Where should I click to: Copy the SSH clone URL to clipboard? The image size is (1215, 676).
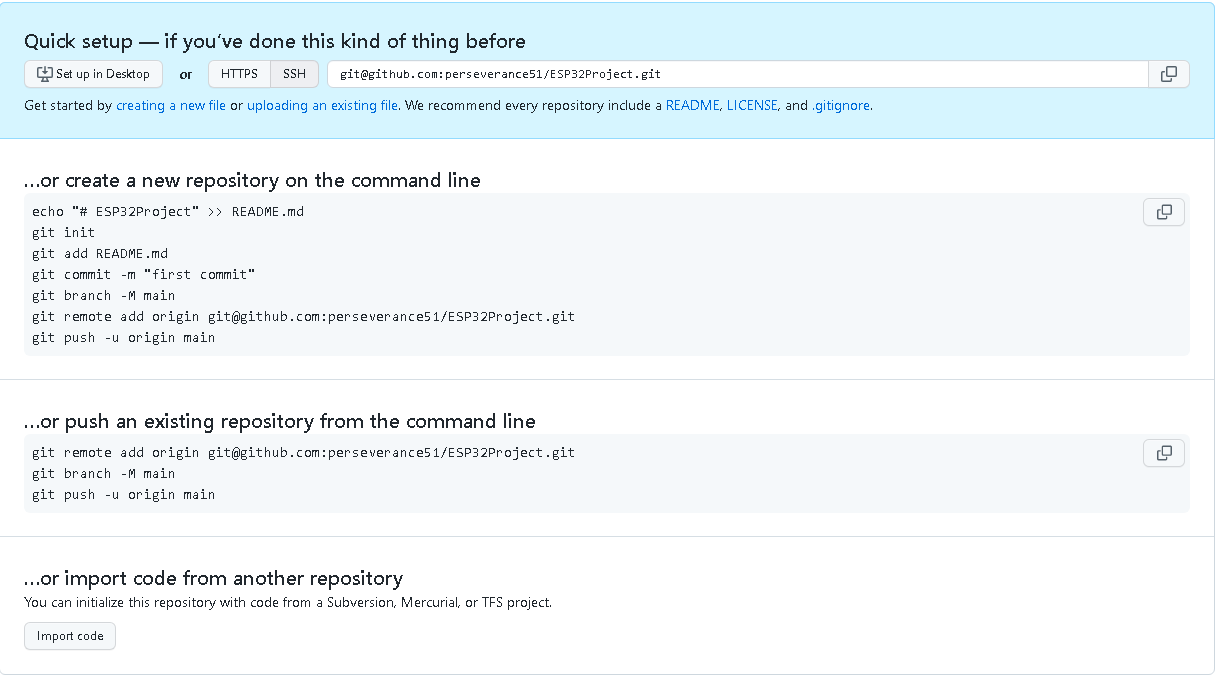pos(1168,74)
